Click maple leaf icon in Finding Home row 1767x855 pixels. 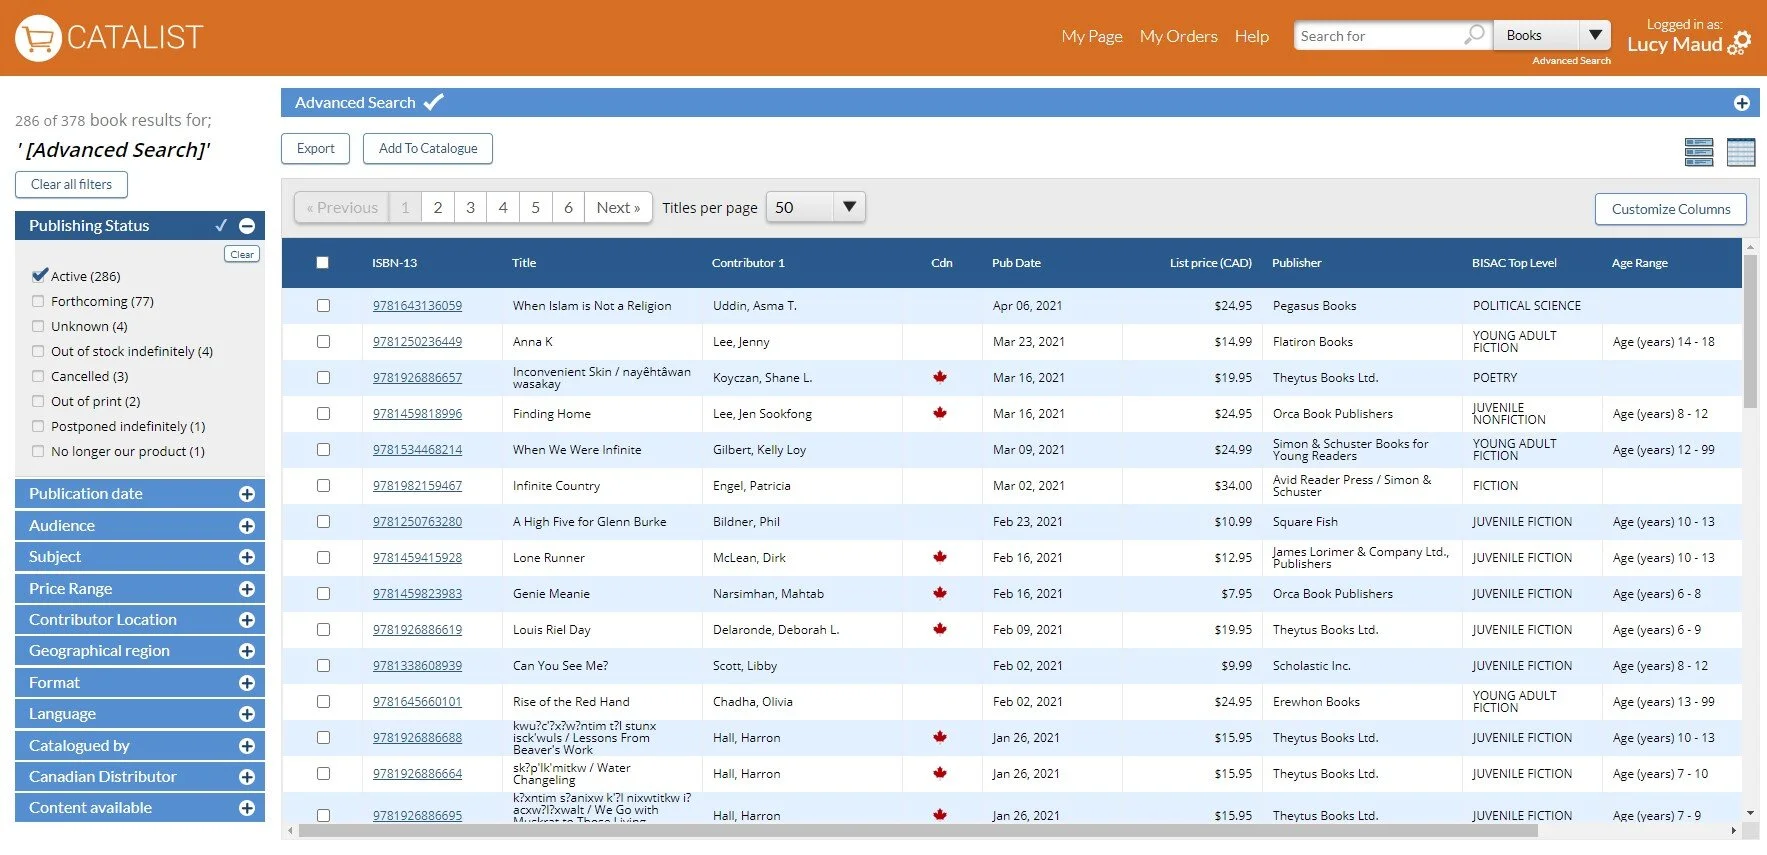click(x=940, y=413)
